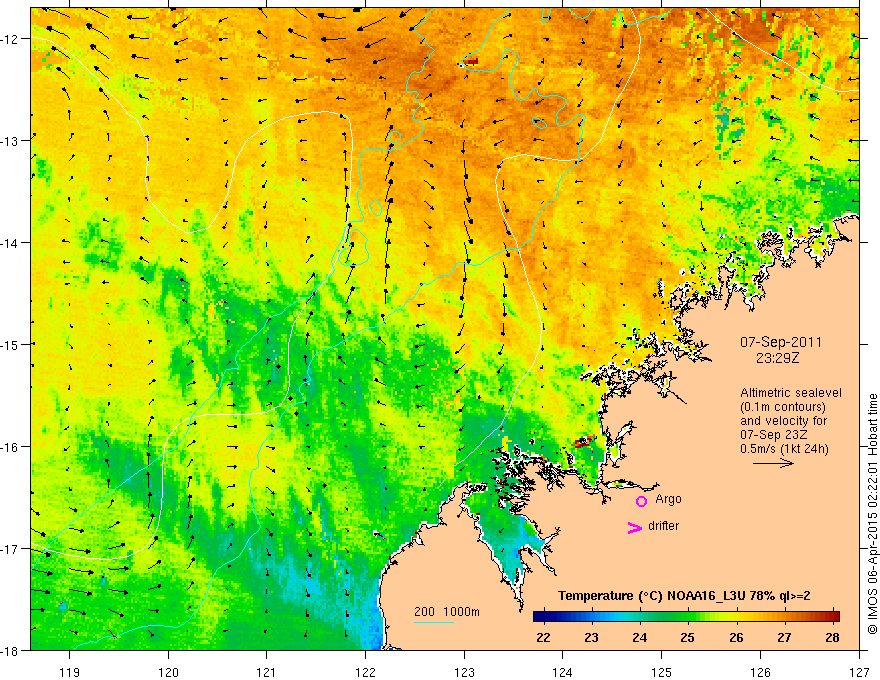Click the 'and velocity for' caption line
880x680 pixels.
[x=783, y=421]
